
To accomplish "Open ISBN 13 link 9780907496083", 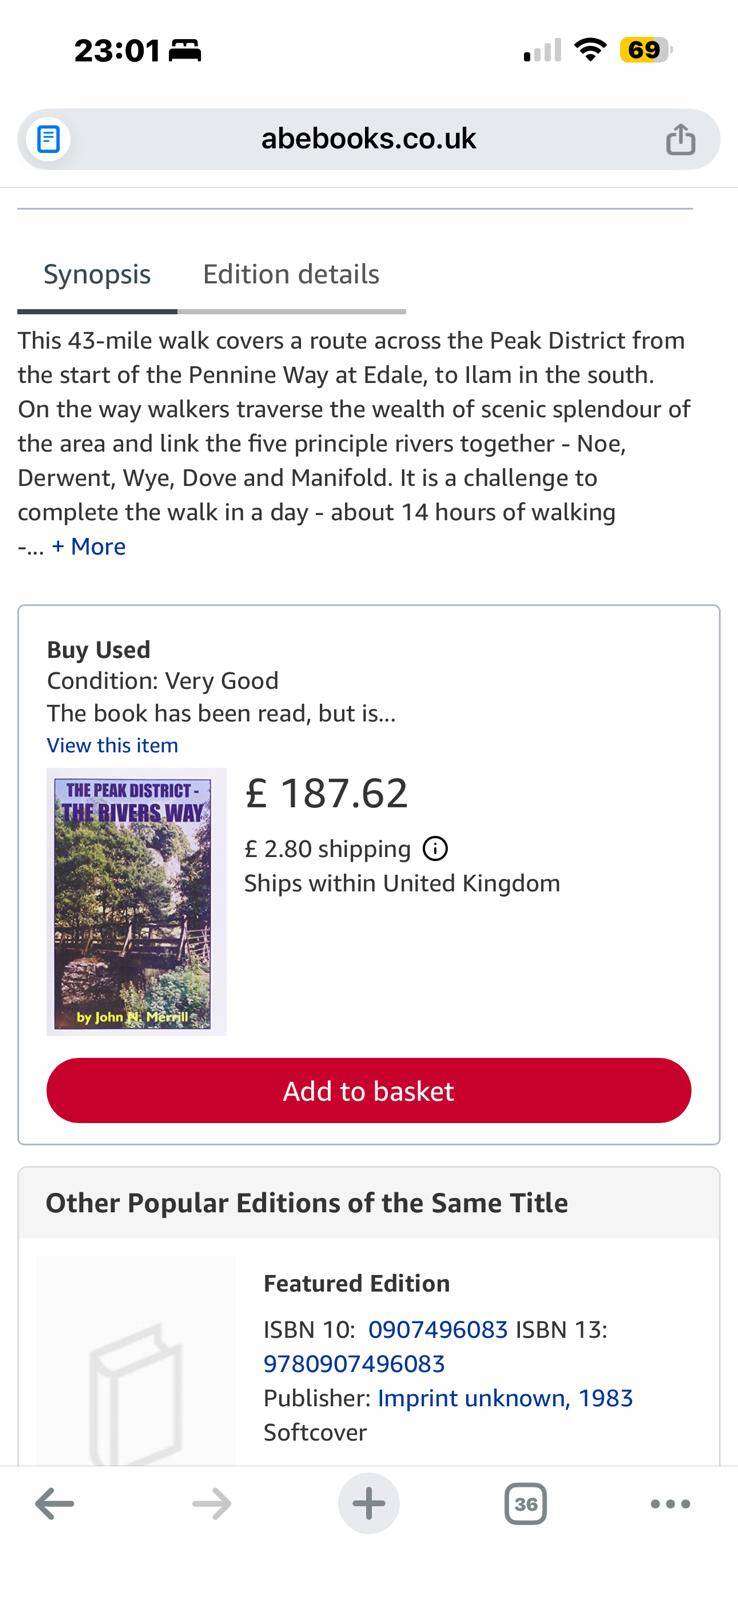I will [354, 1364].
